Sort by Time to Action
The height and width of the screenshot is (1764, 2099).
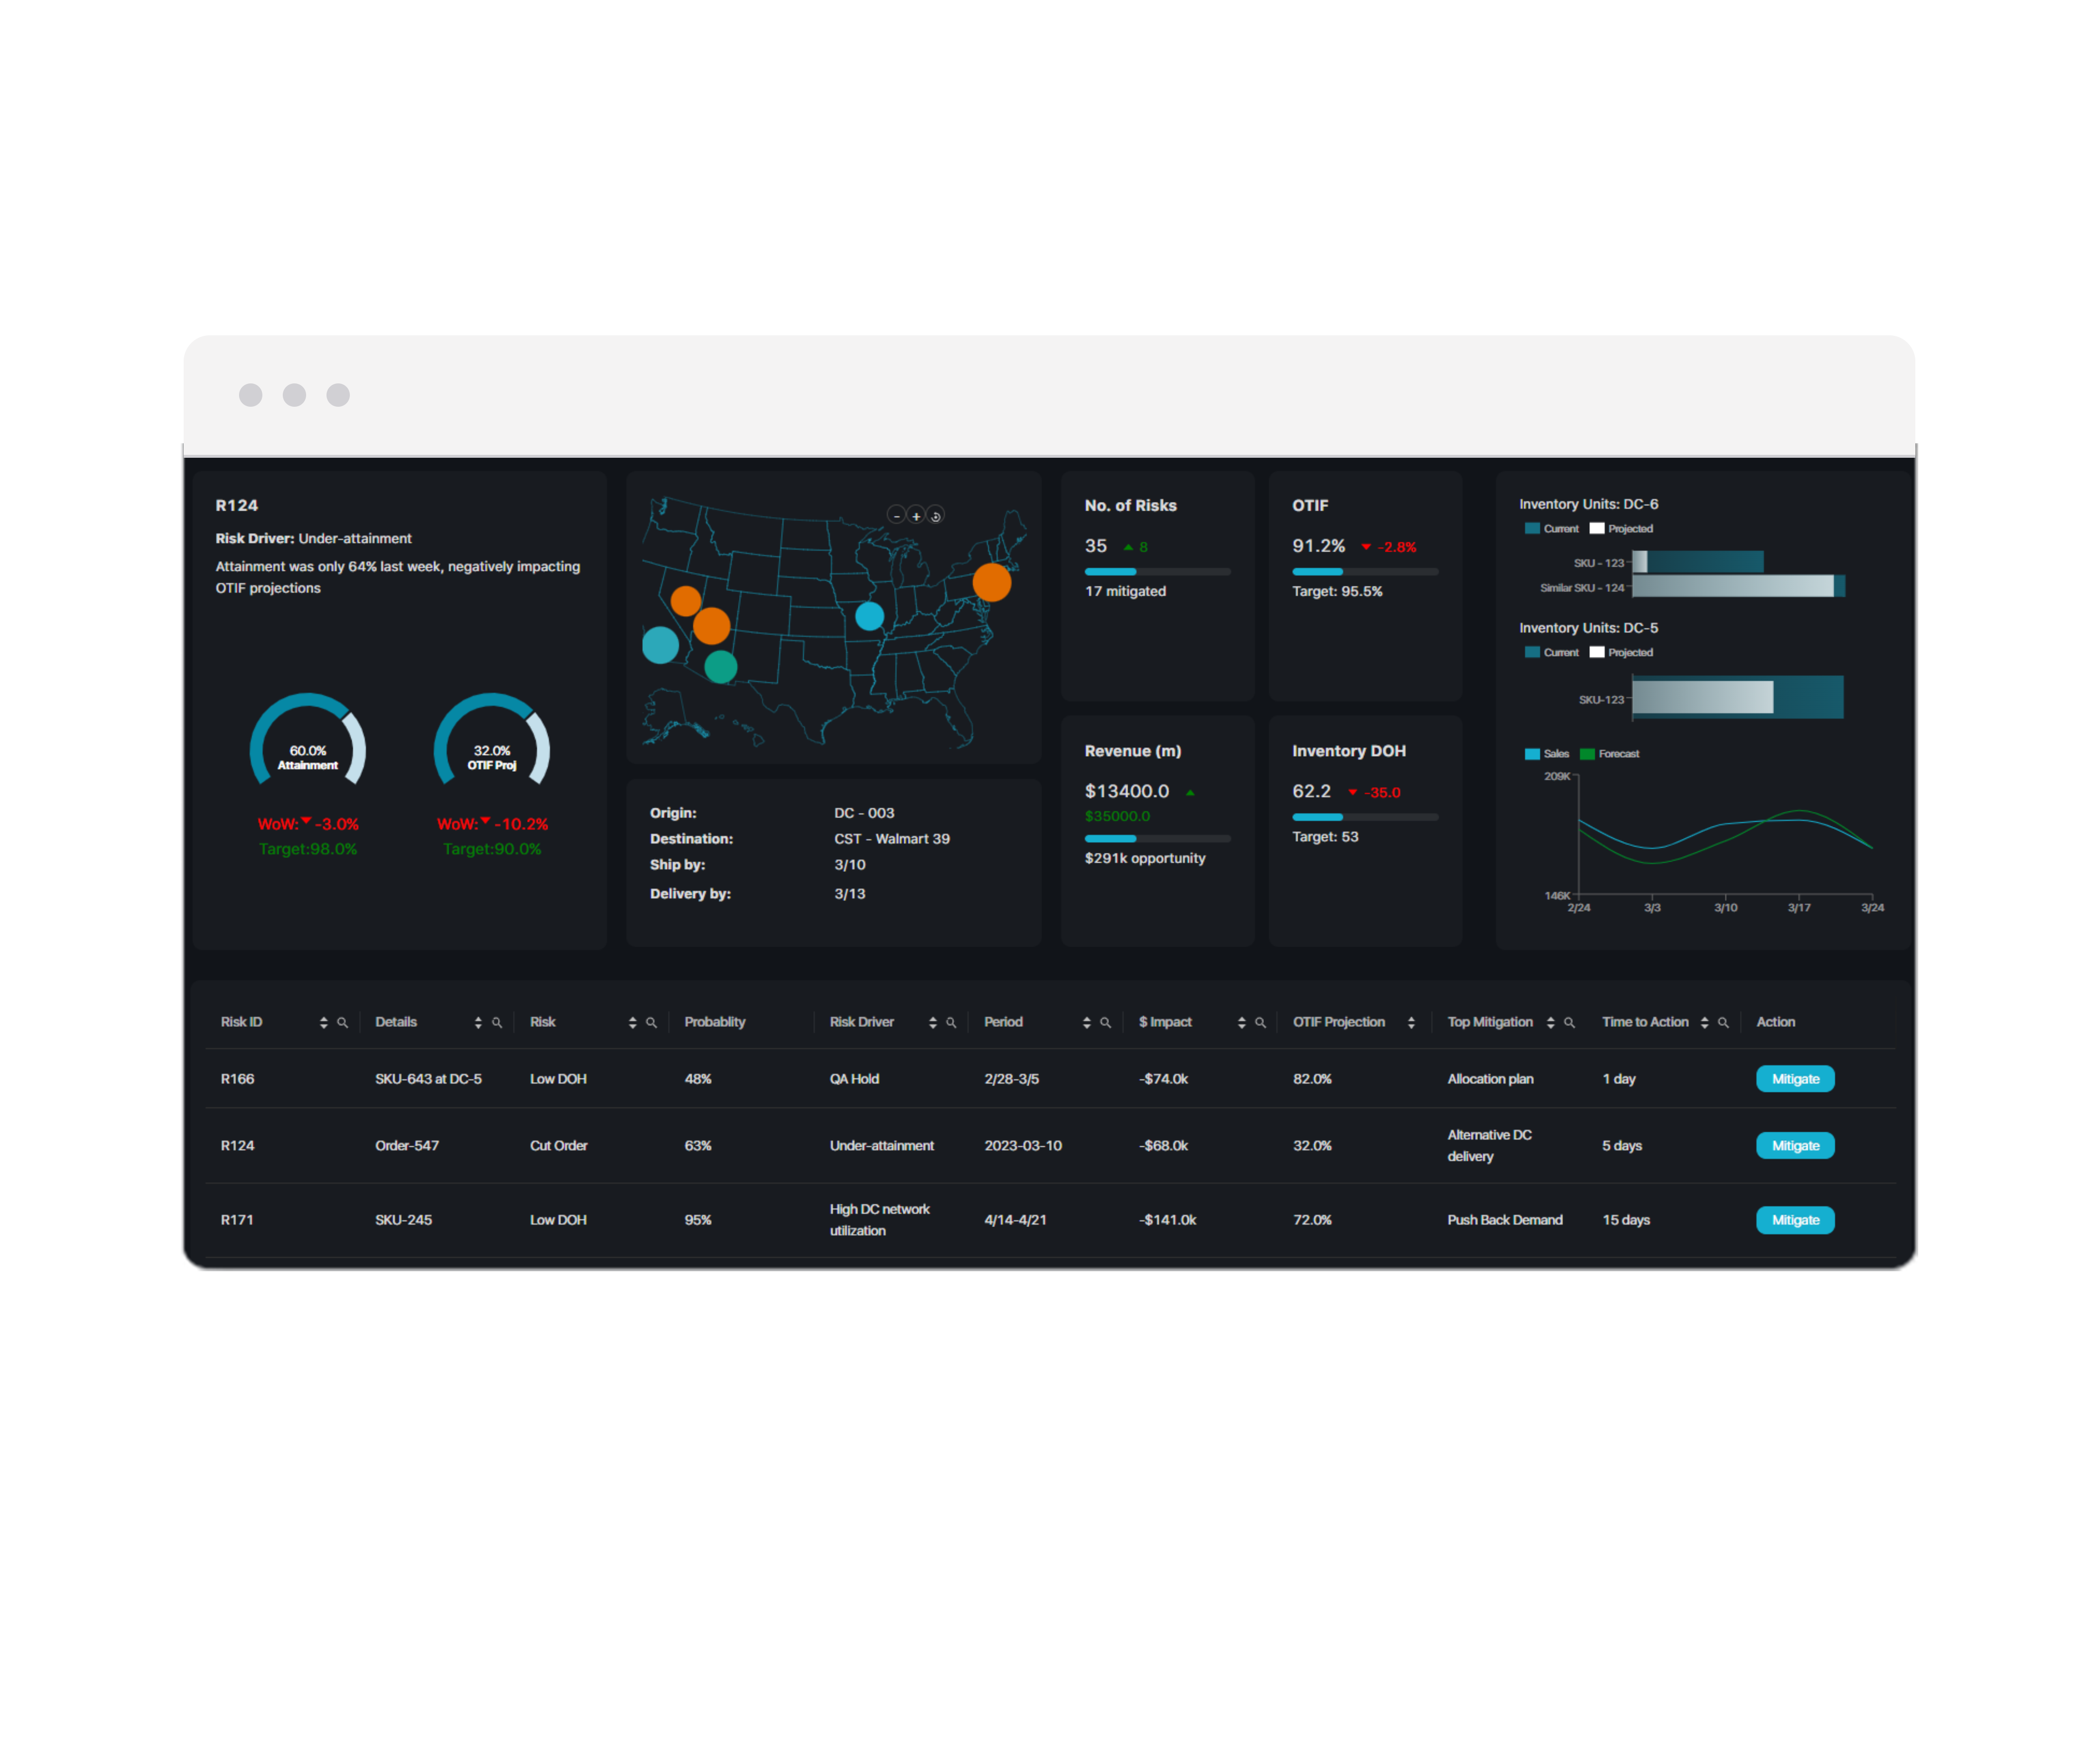pos(1704,1022)
